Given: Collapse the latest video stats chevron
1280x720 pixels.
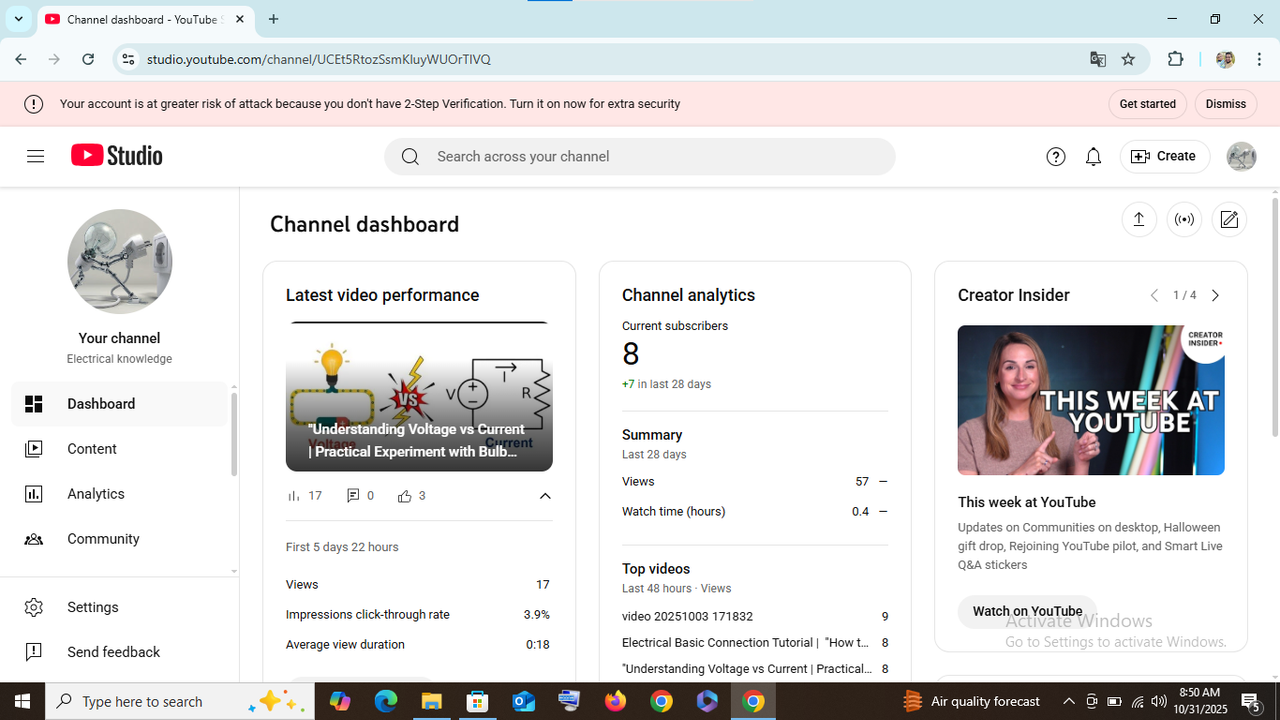Looking at the screenshot, I should pyautogui.click(x=545, y=496).
